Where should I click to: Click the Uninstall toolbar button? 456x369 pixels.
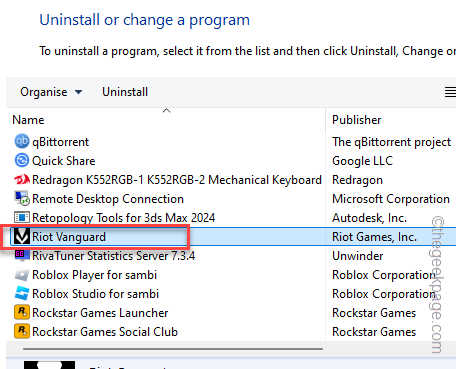point(125,92)
